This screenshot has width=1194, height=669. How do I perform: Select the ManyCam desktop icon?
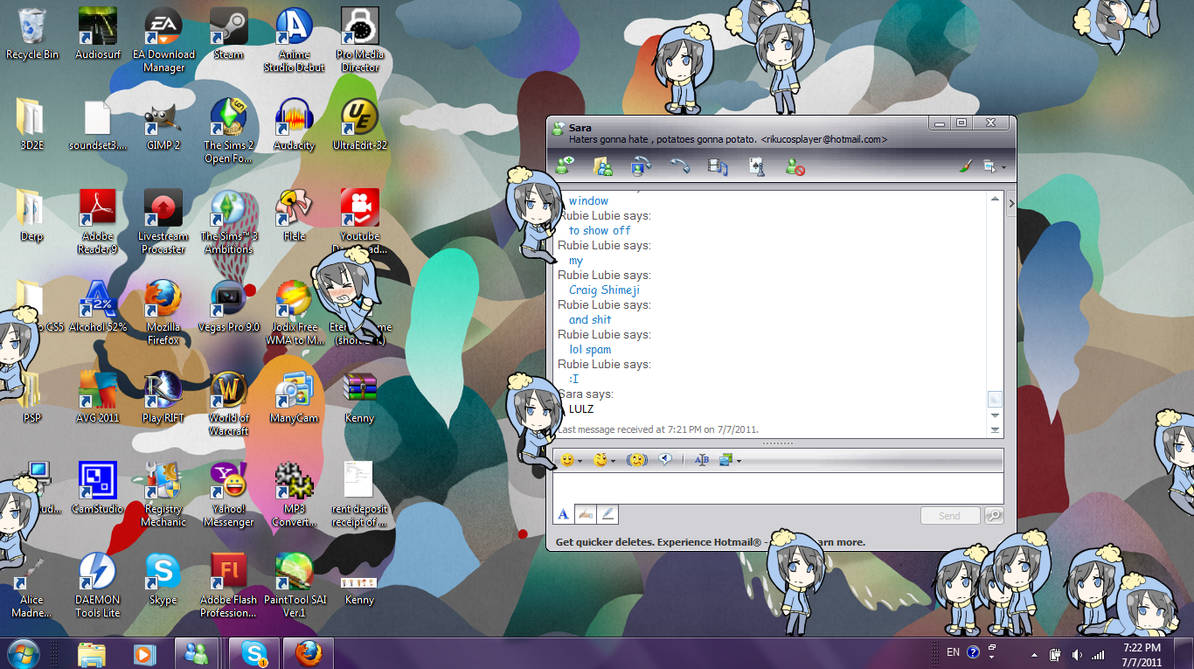coord(294,397)
